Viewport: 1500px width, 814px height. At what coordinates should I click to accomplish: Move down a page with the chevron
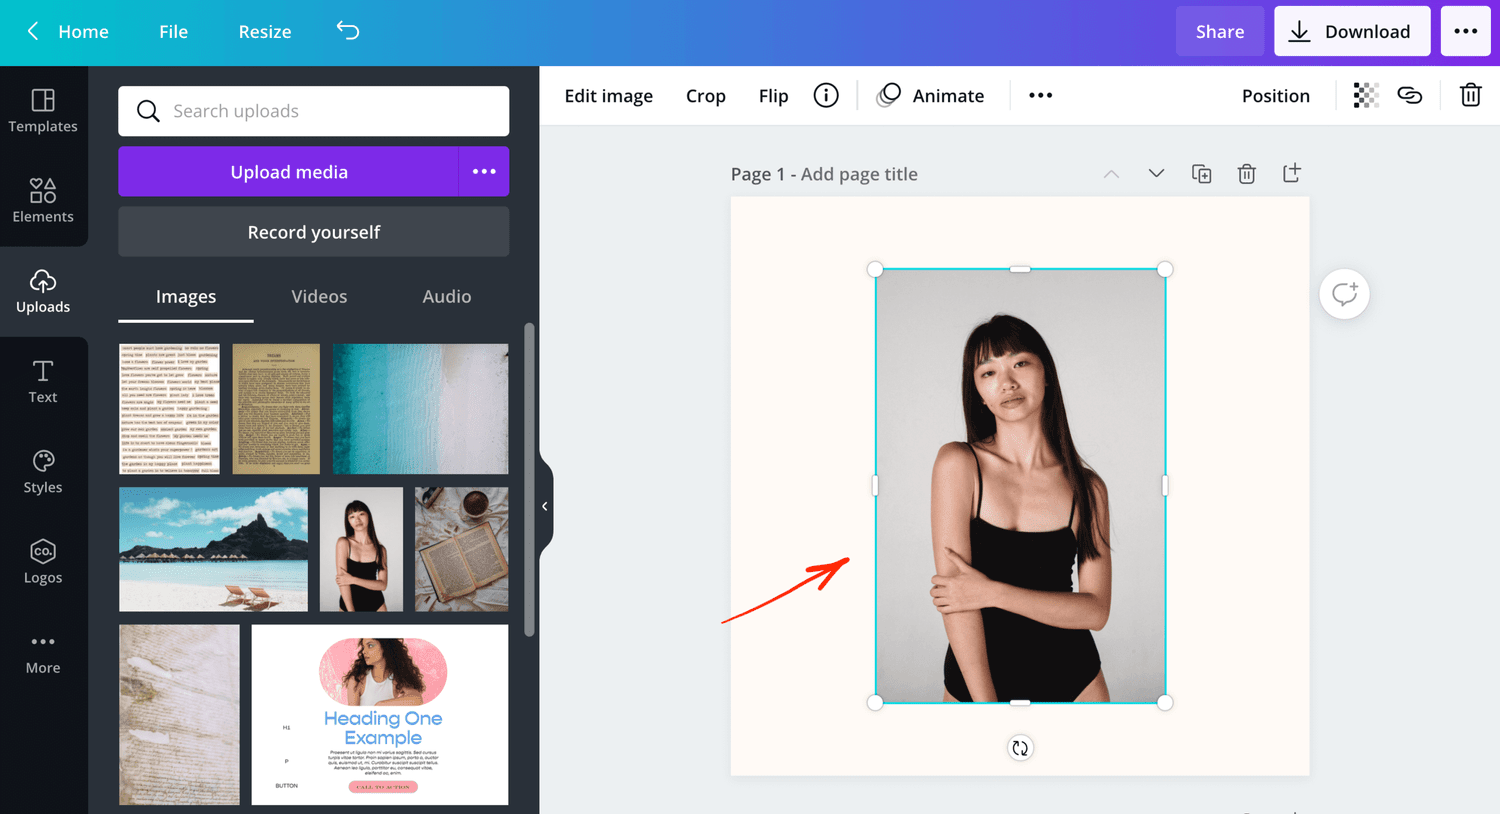1156,173
